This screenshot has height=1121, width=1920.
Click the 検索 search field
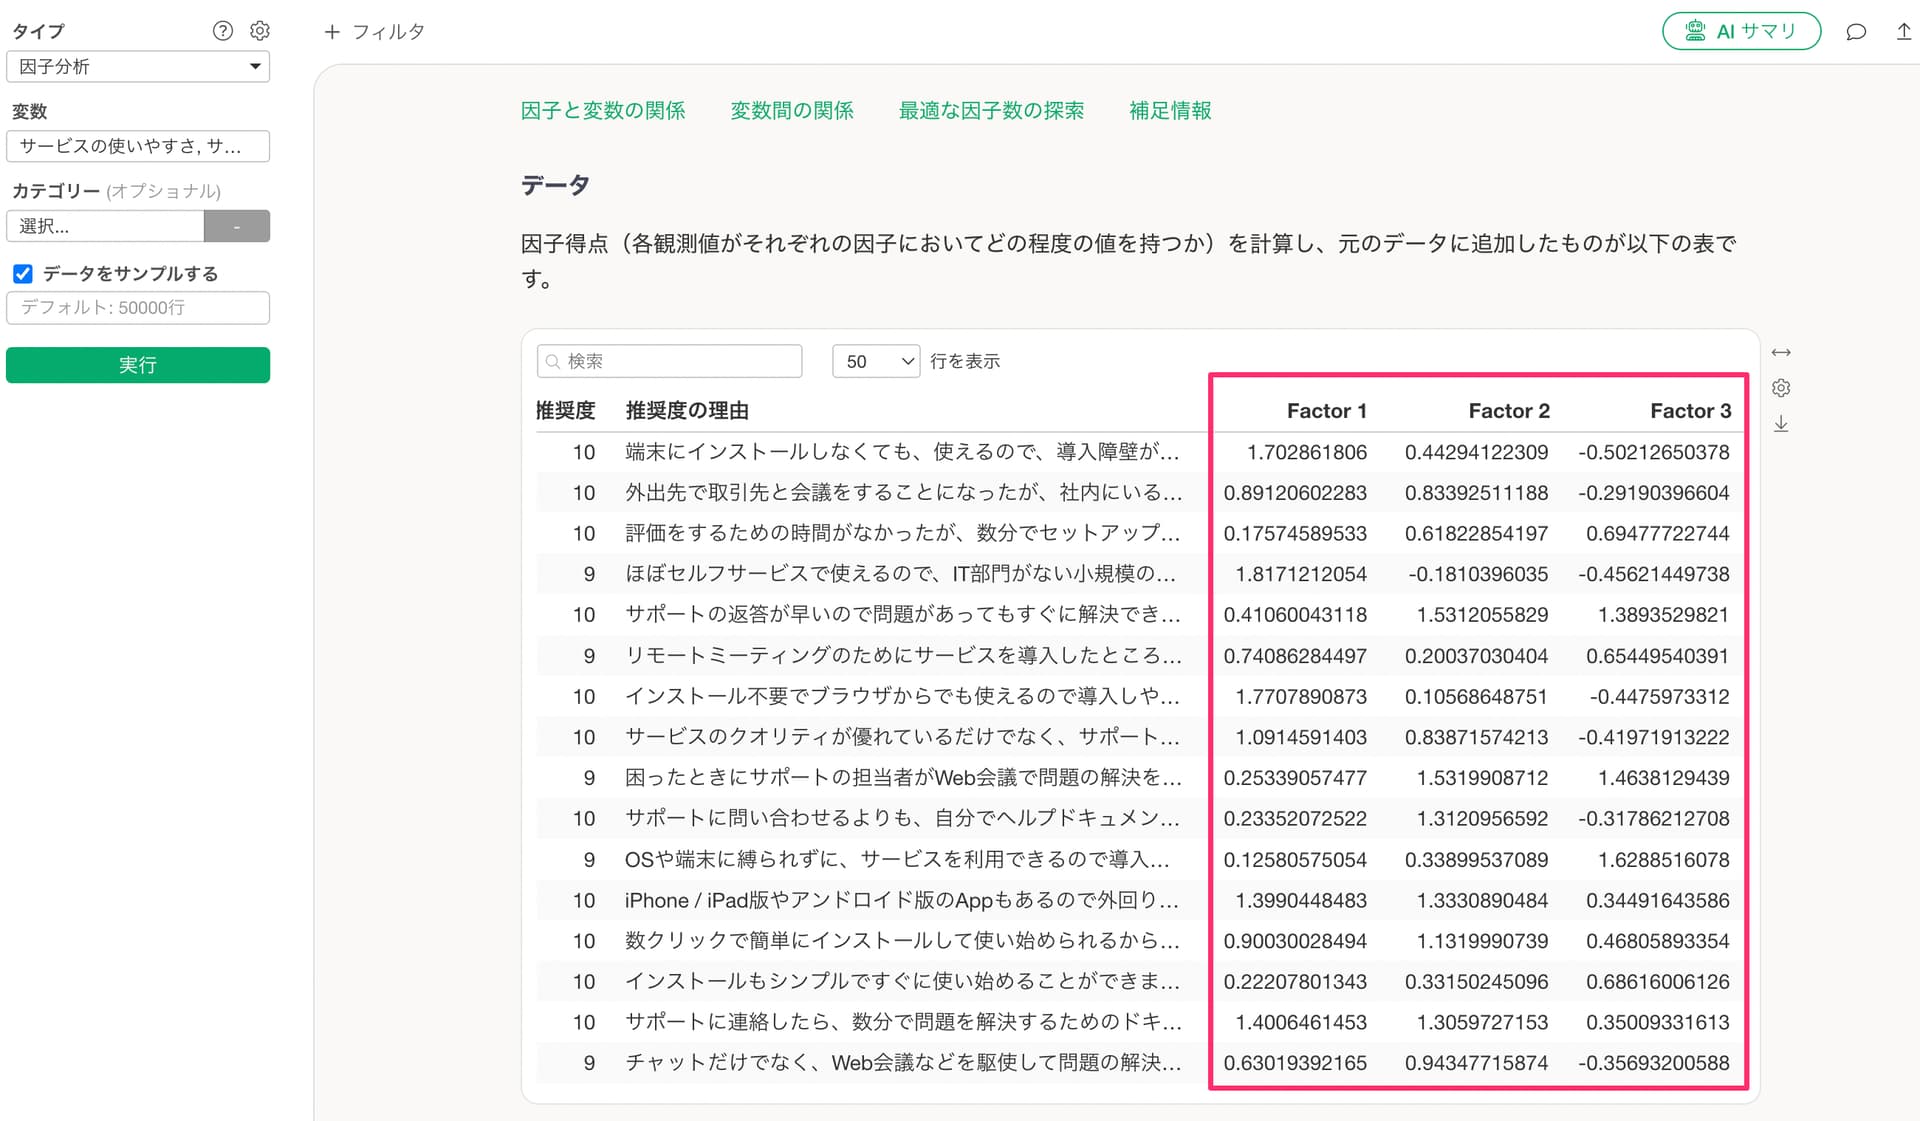tap(670, 361)
